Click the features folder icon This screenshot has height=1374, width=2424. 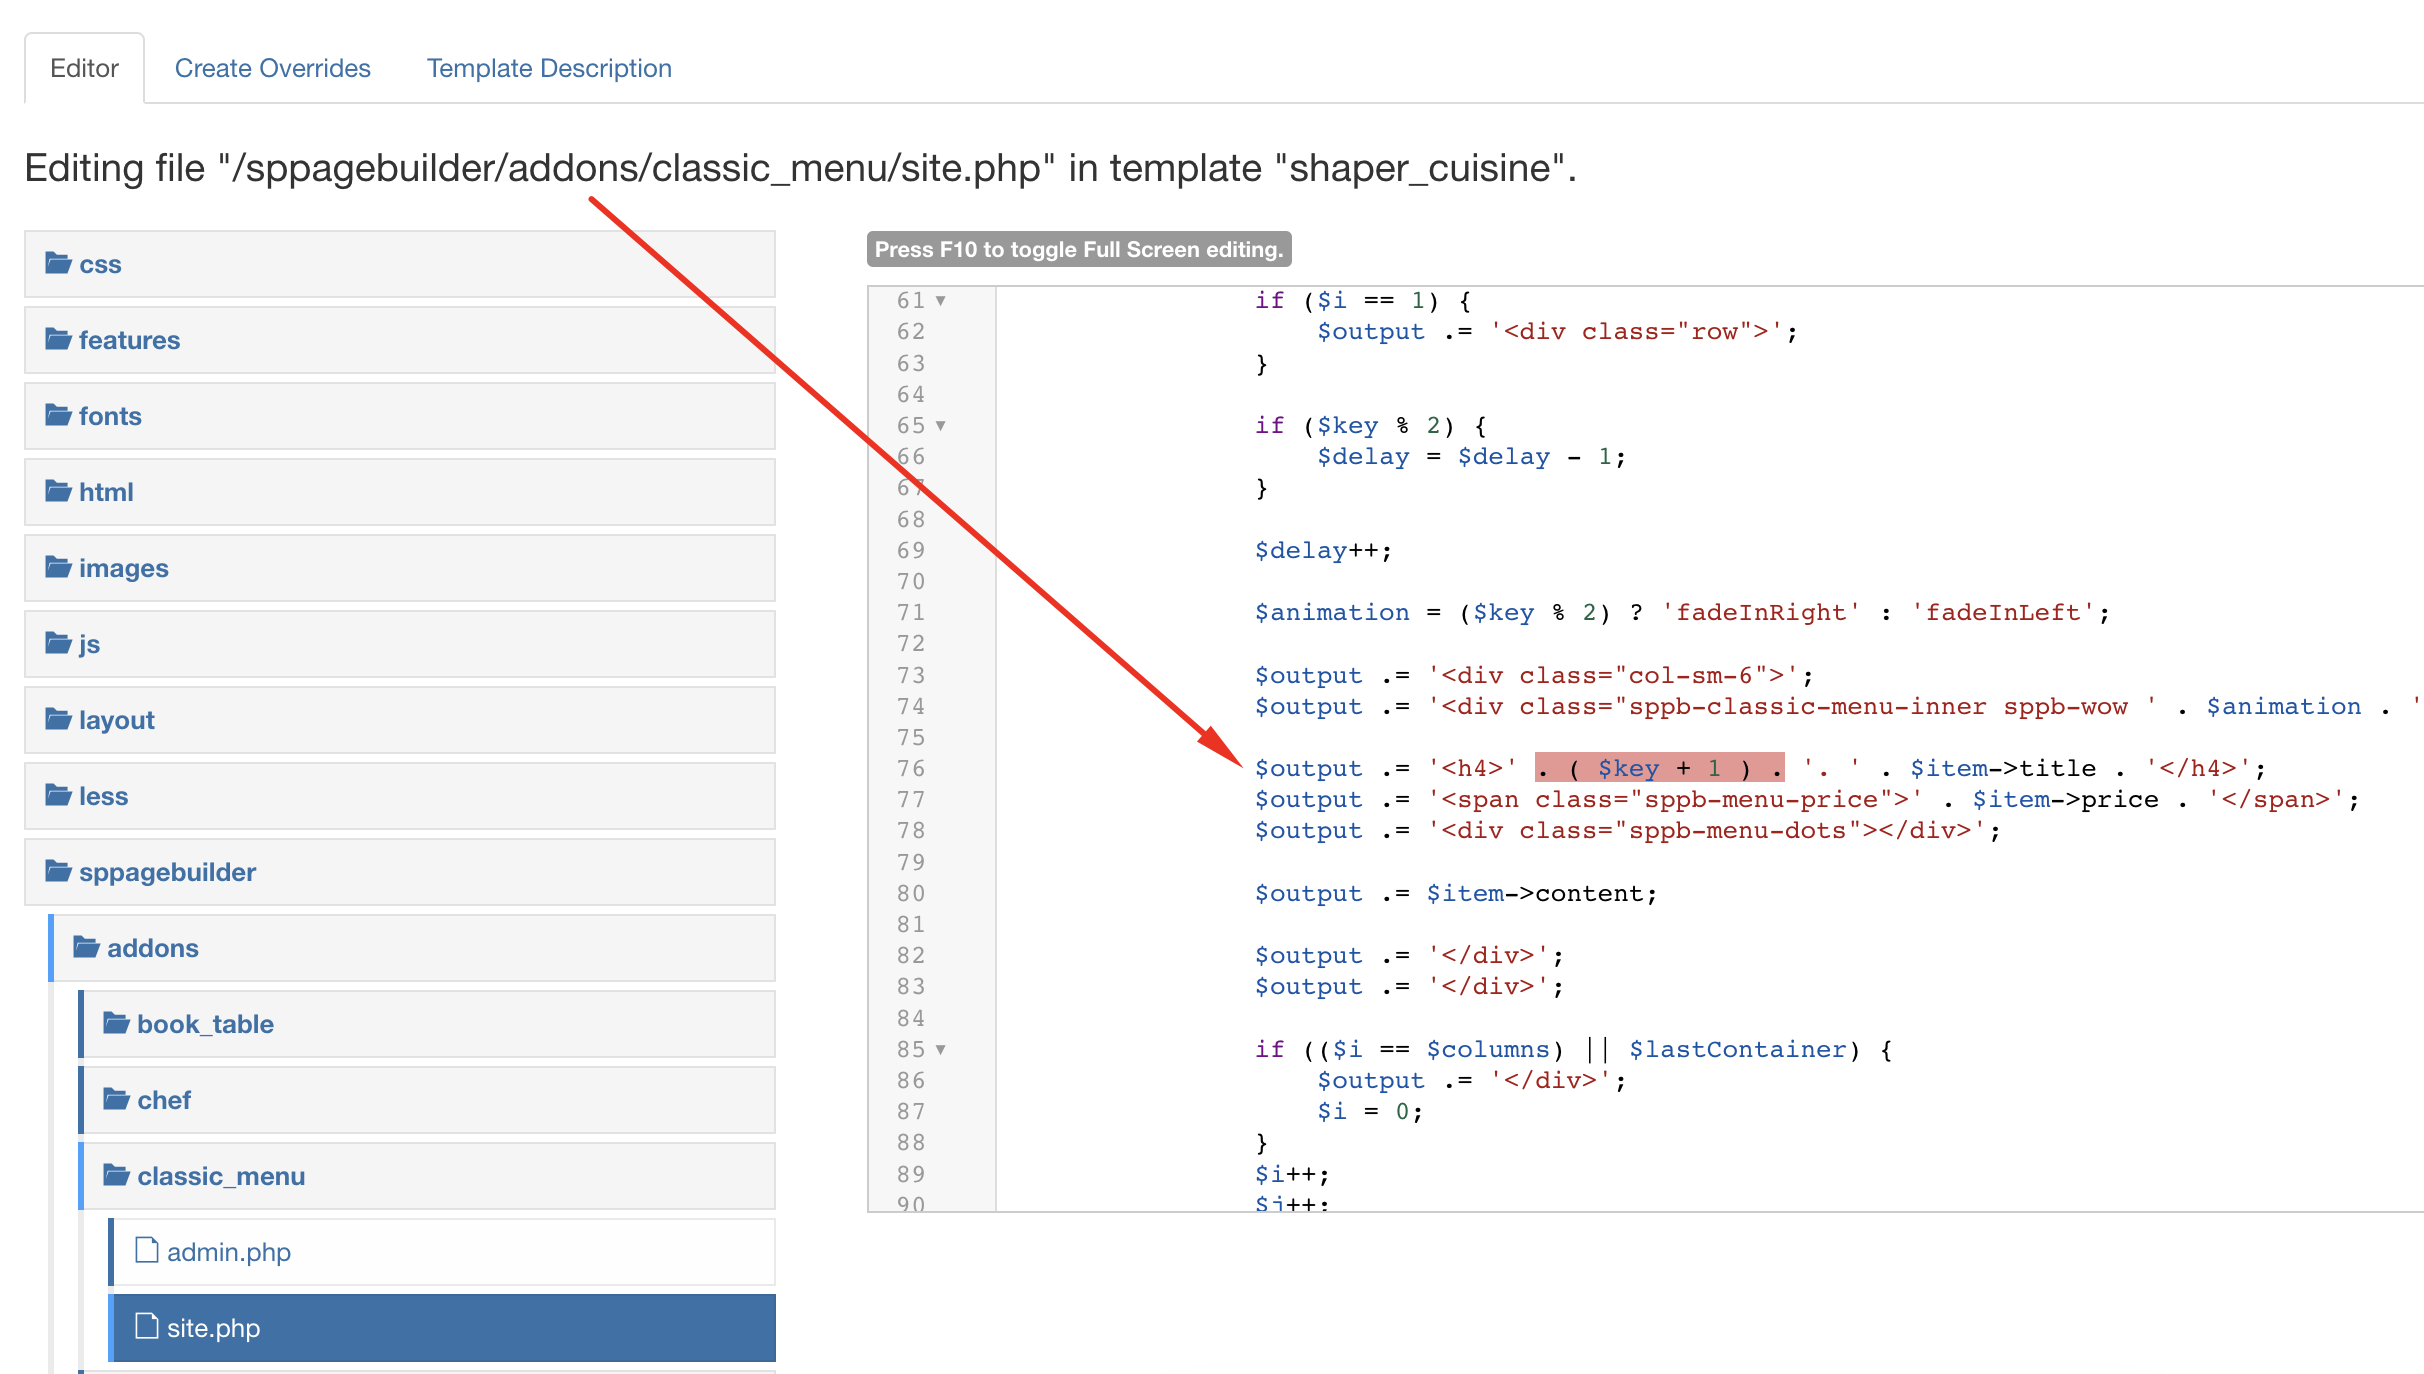pos(58,339)
